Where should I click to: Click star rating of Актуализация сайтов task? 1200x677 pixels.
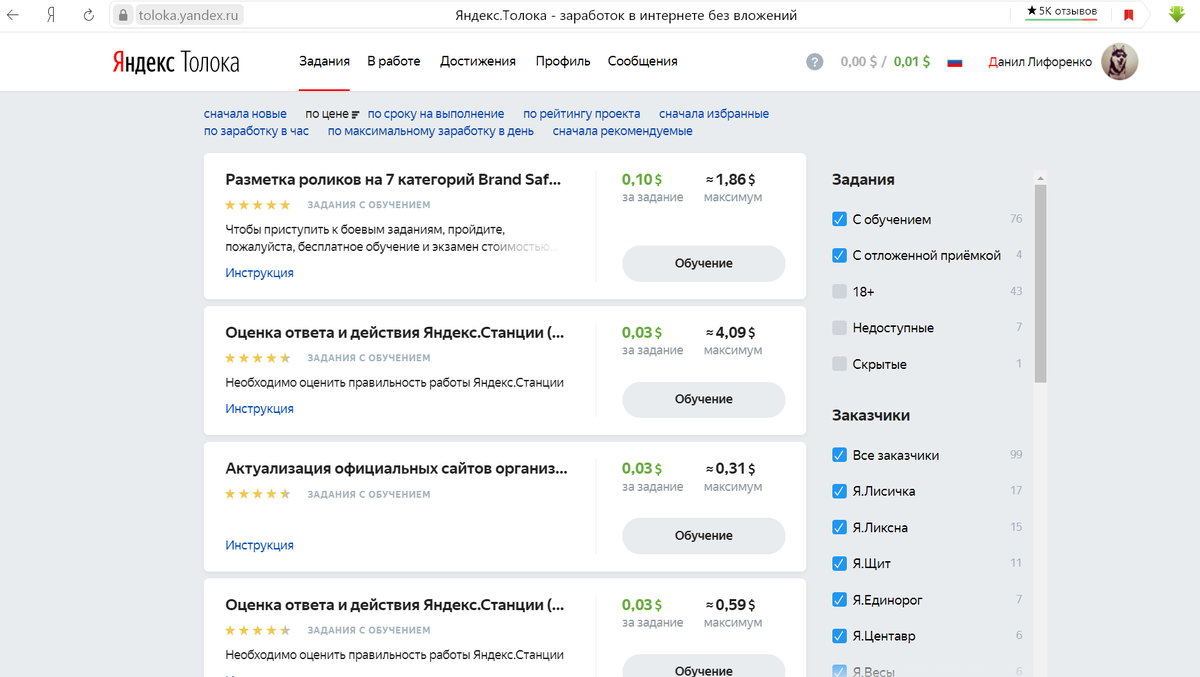(x=258, y=494)
